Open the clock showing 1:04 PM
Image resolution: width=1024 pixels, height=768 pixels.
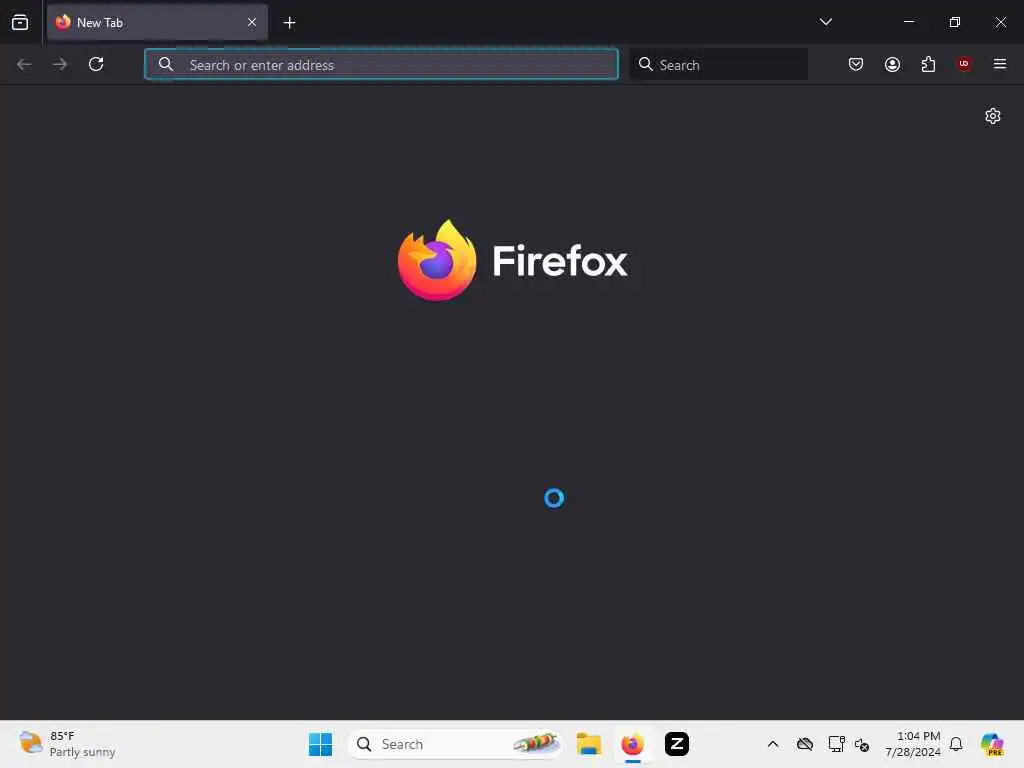(x=912, y=744)
